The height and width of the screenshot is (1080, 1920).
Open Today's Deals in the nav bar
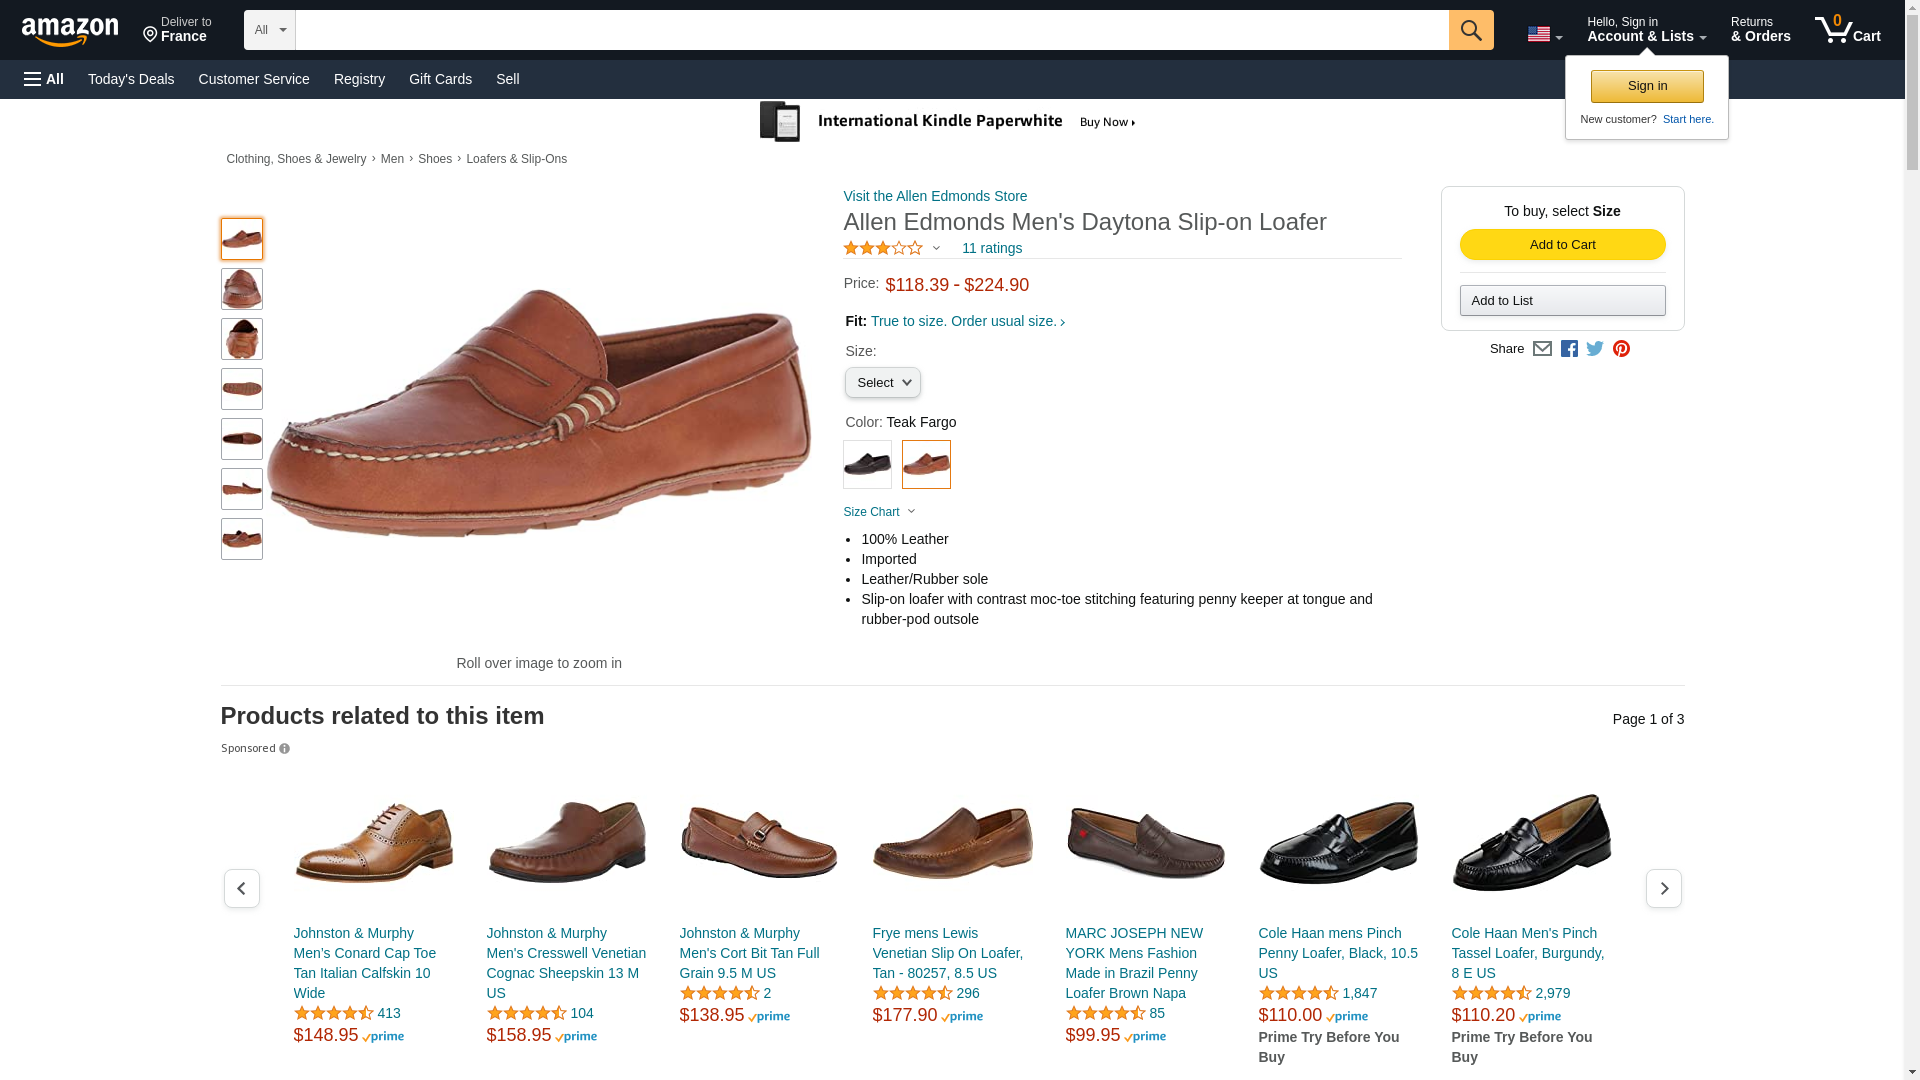(x=131, y=79)
